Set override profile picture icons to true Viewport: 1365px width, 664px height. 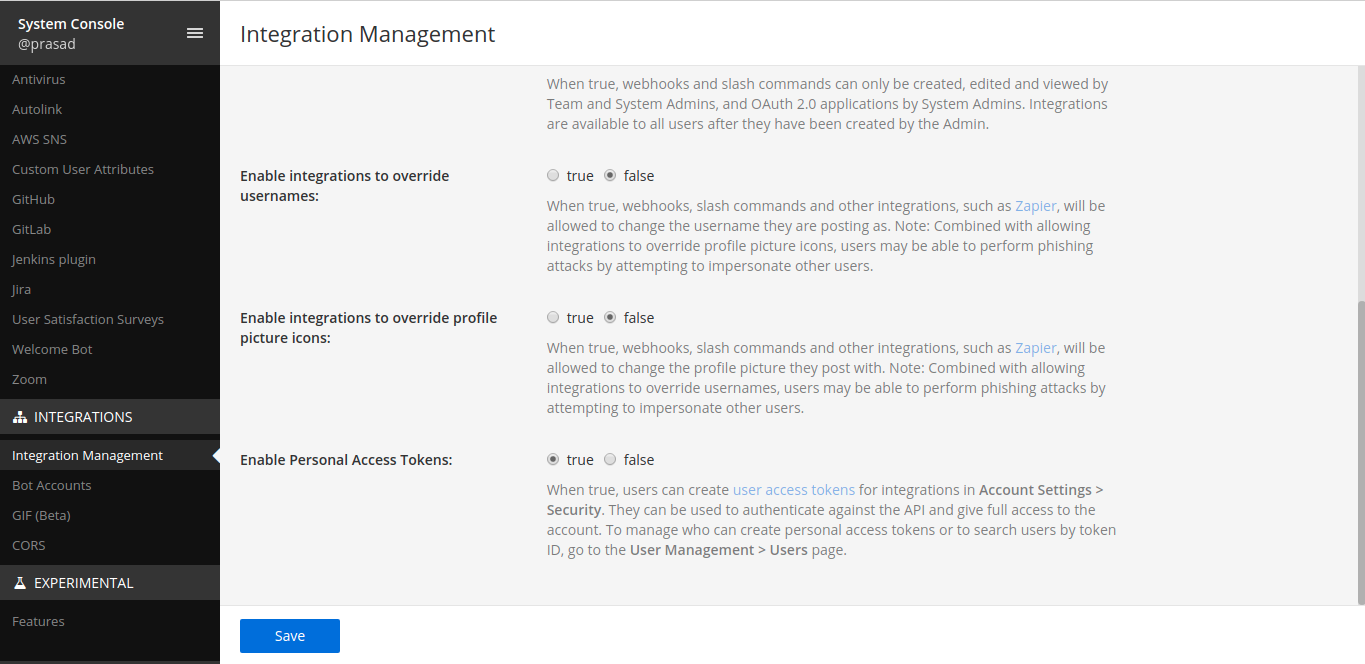(553, 317)
